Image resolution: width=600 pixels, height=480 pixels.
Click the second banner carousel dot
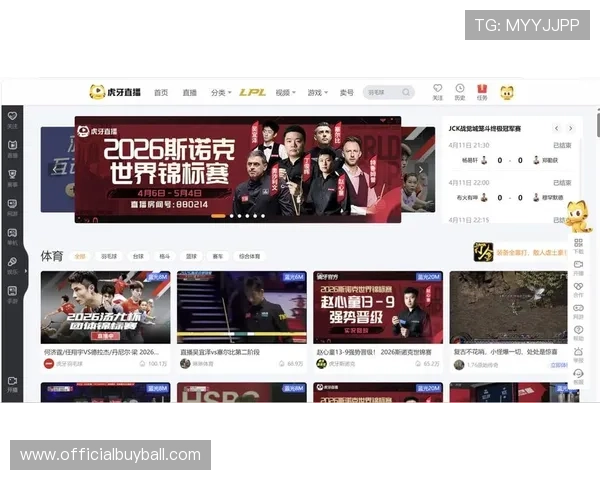pyautogui.click(x=232, y=216)
